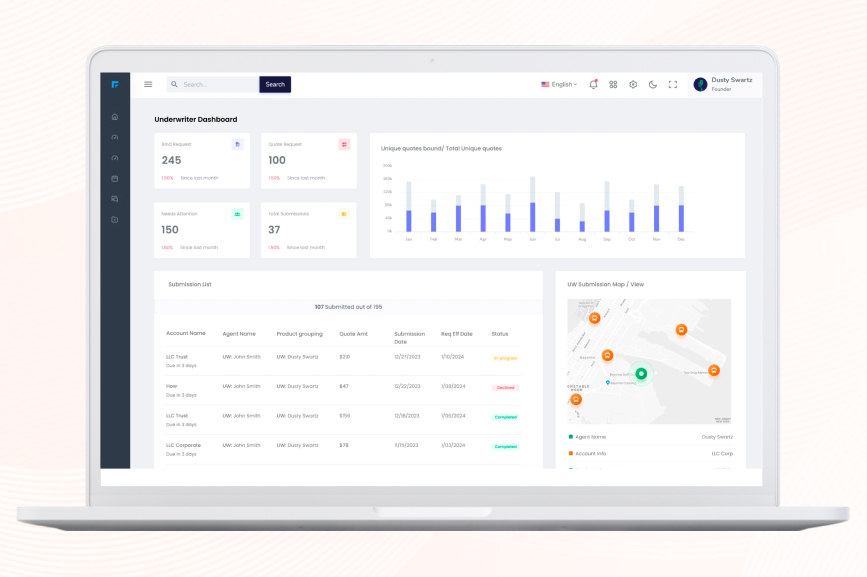The image size is (867, 577).
Task: Open the notifications bell
Action: [x=593, y=84]
